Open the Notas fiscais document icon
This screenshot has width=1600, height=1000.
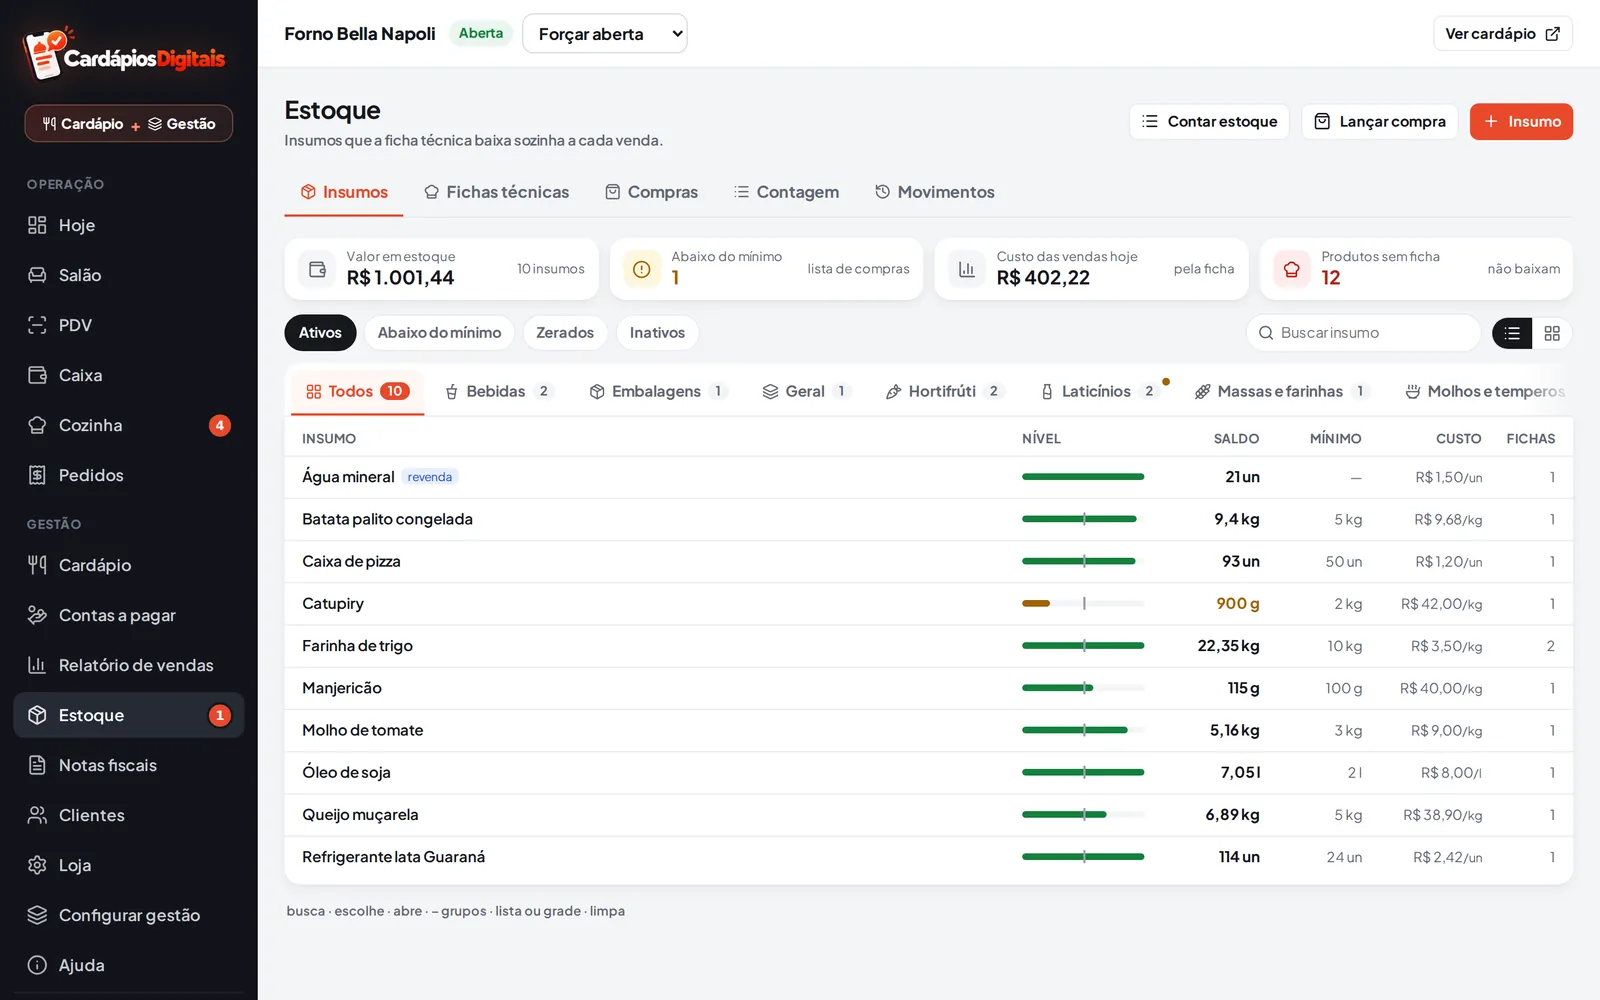click(37, 765)
